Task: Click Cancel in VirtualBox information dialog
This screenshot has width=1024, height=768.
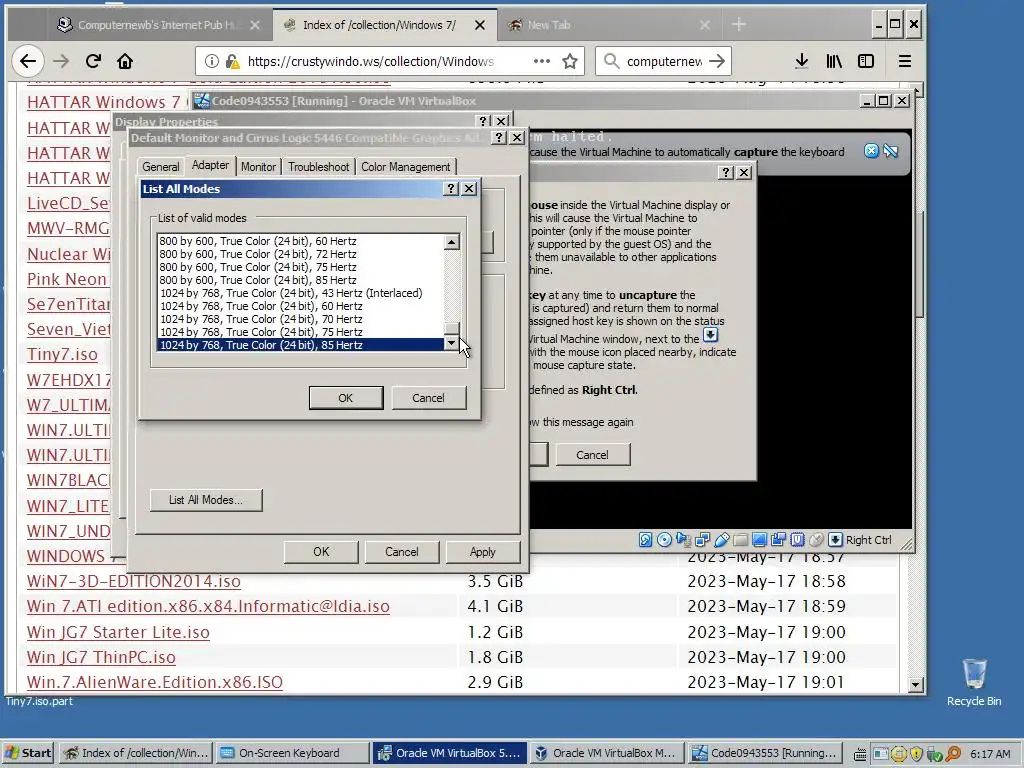Action: pos(592,455)
